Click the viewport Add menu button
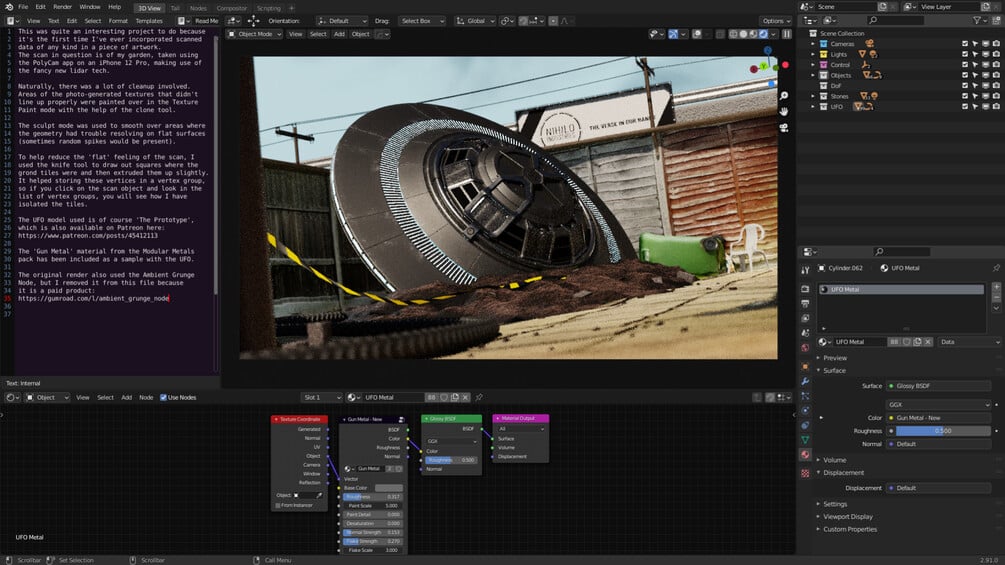Viewport: 1005px width, 565px height. click(x=339, y=34)
